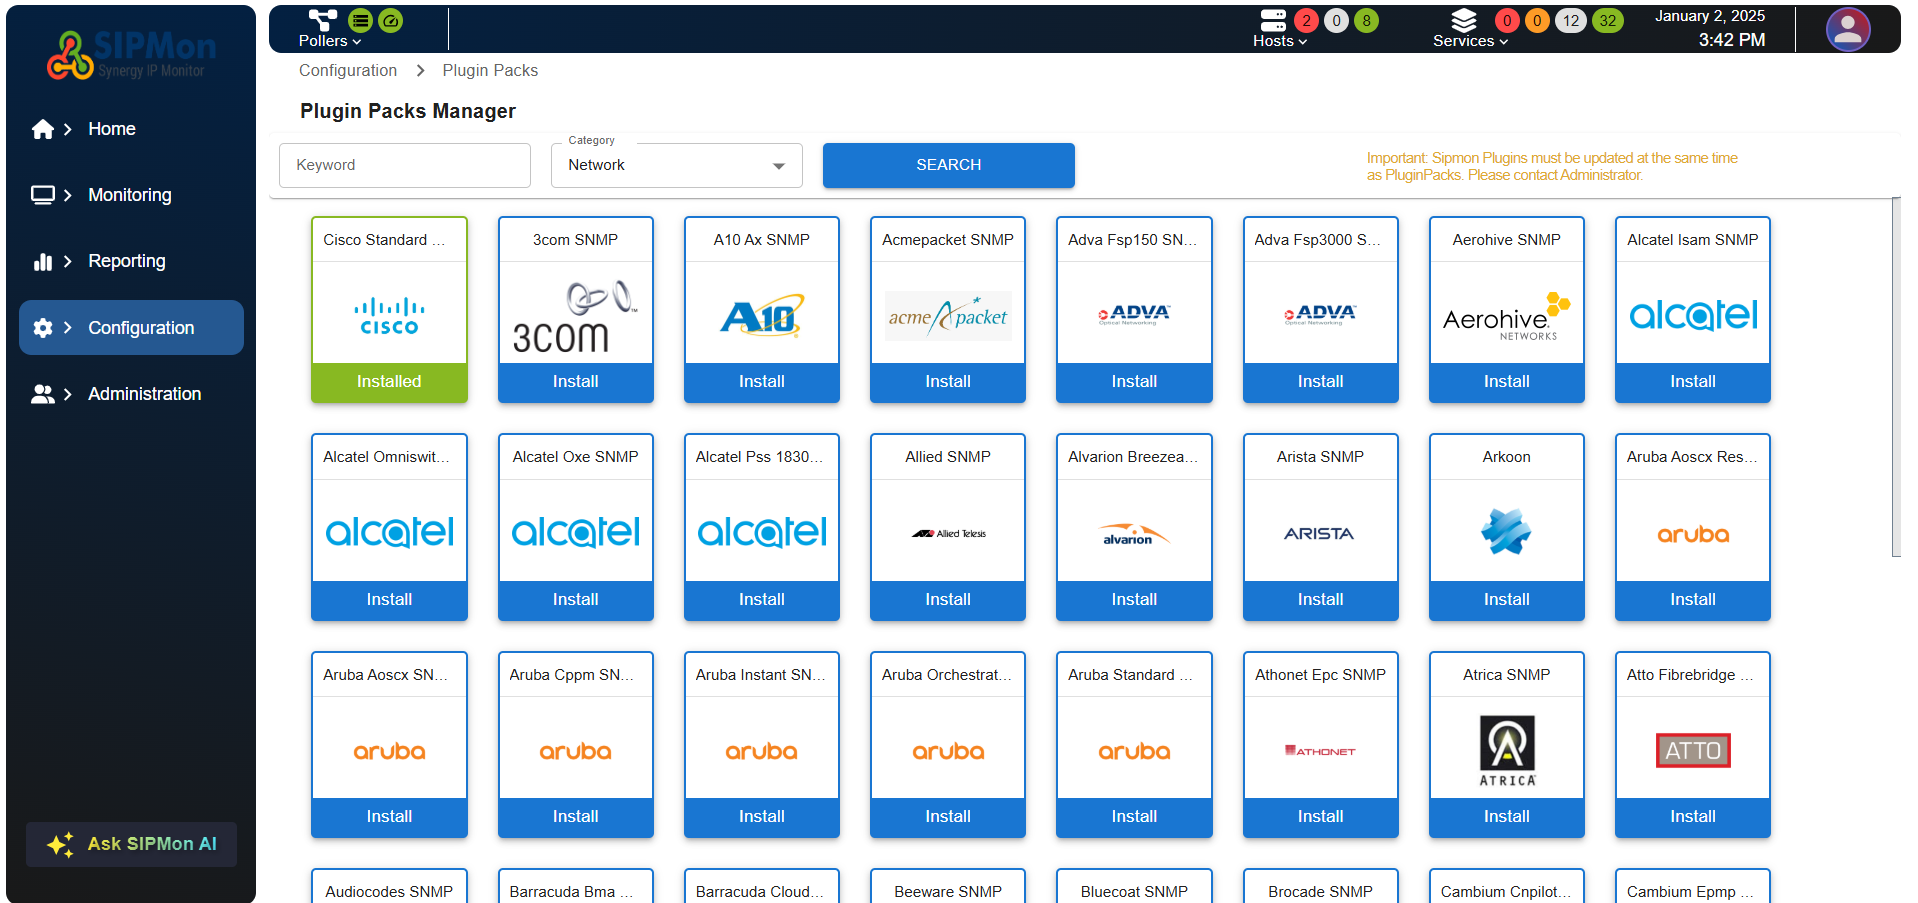Click the Pollers network icon
Screen dimensions: 1918x903
pyautogui.click(x=322, y=20)
